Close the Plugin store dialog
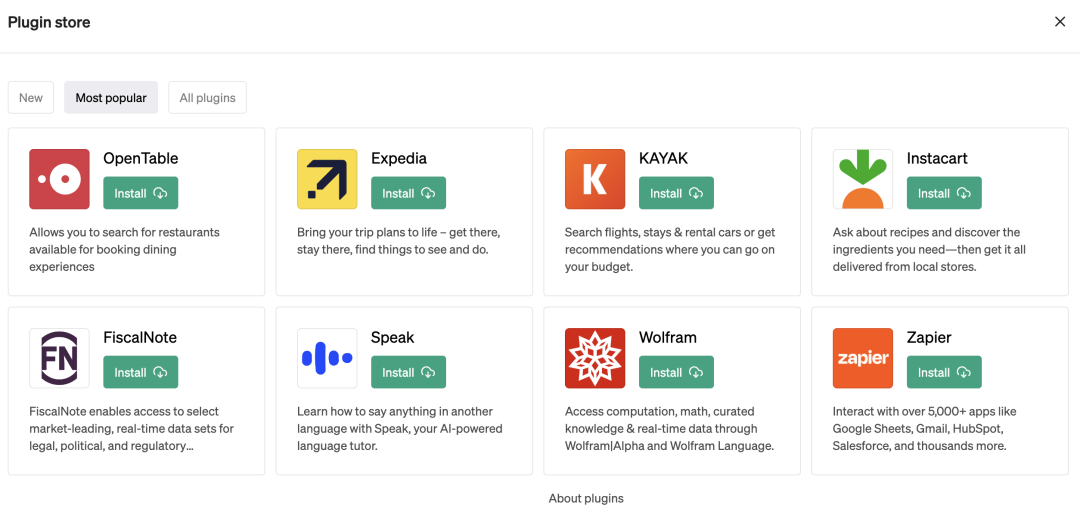The image size is (1080, 515). (x=1060, y=22)
